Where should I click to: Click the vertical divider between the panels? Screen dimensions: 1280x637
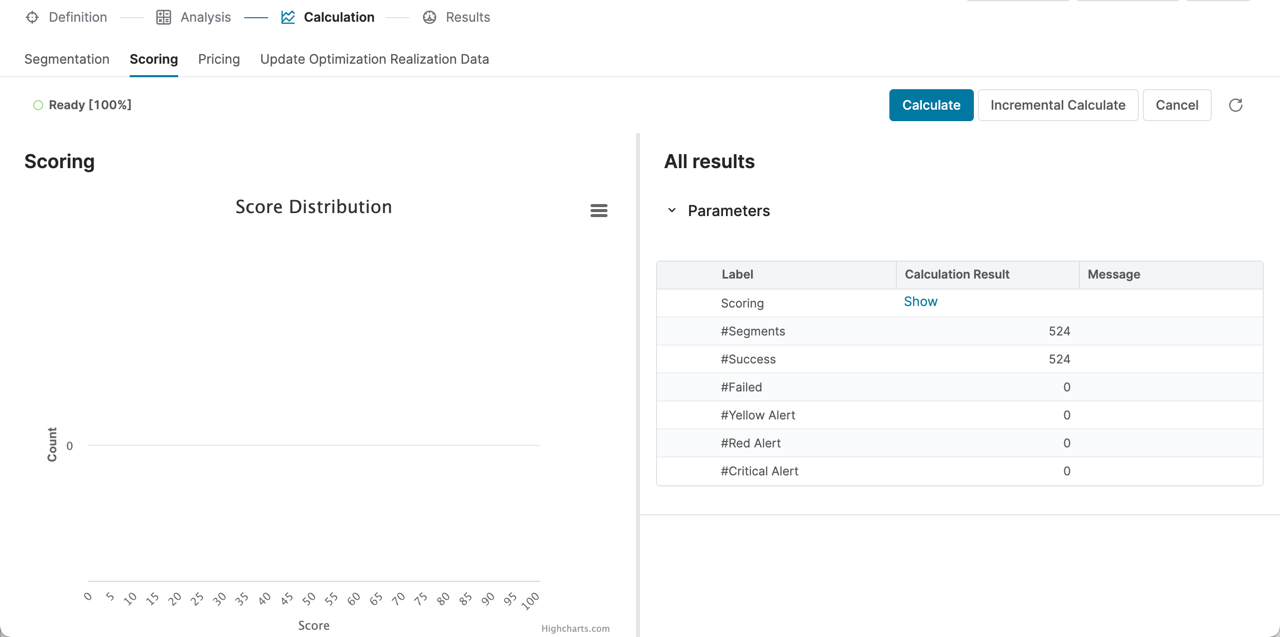point(638,385)
